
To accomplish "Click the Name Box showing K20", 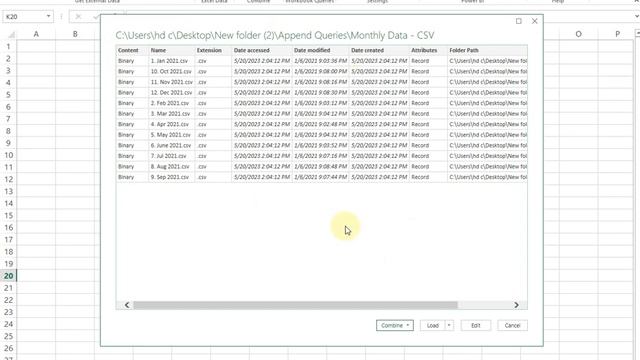I will click(24, 16).
